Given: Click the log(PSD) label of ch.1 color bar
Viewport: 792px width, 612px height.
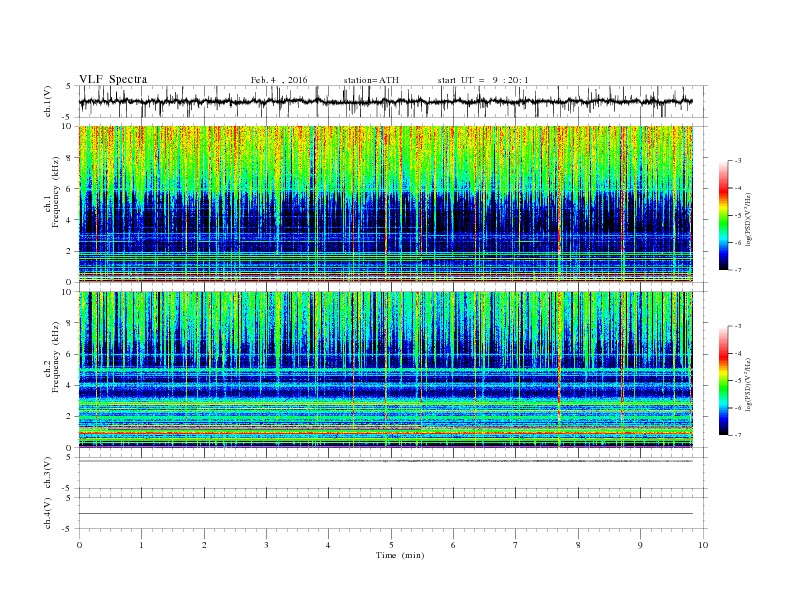Looking at the screenshot, I should (x=750, y=218).
